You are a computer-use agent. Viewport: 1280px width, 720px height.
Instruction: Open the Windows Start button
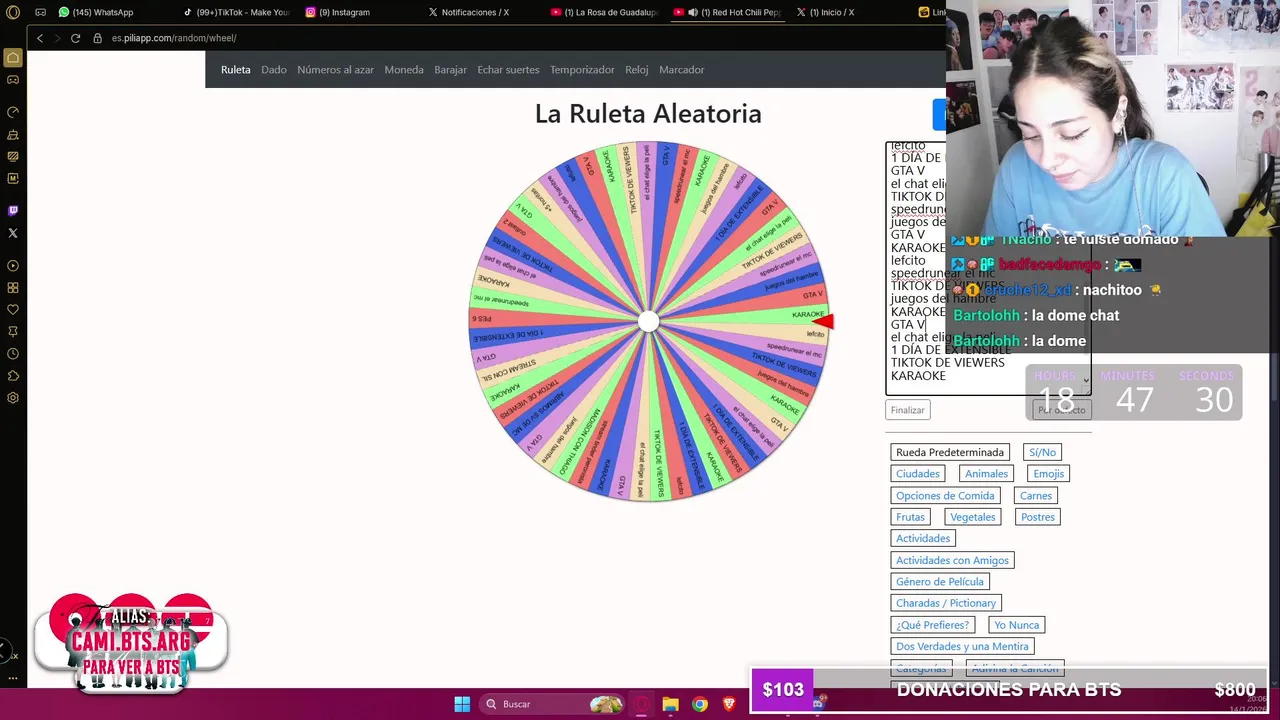coord(462,704)
